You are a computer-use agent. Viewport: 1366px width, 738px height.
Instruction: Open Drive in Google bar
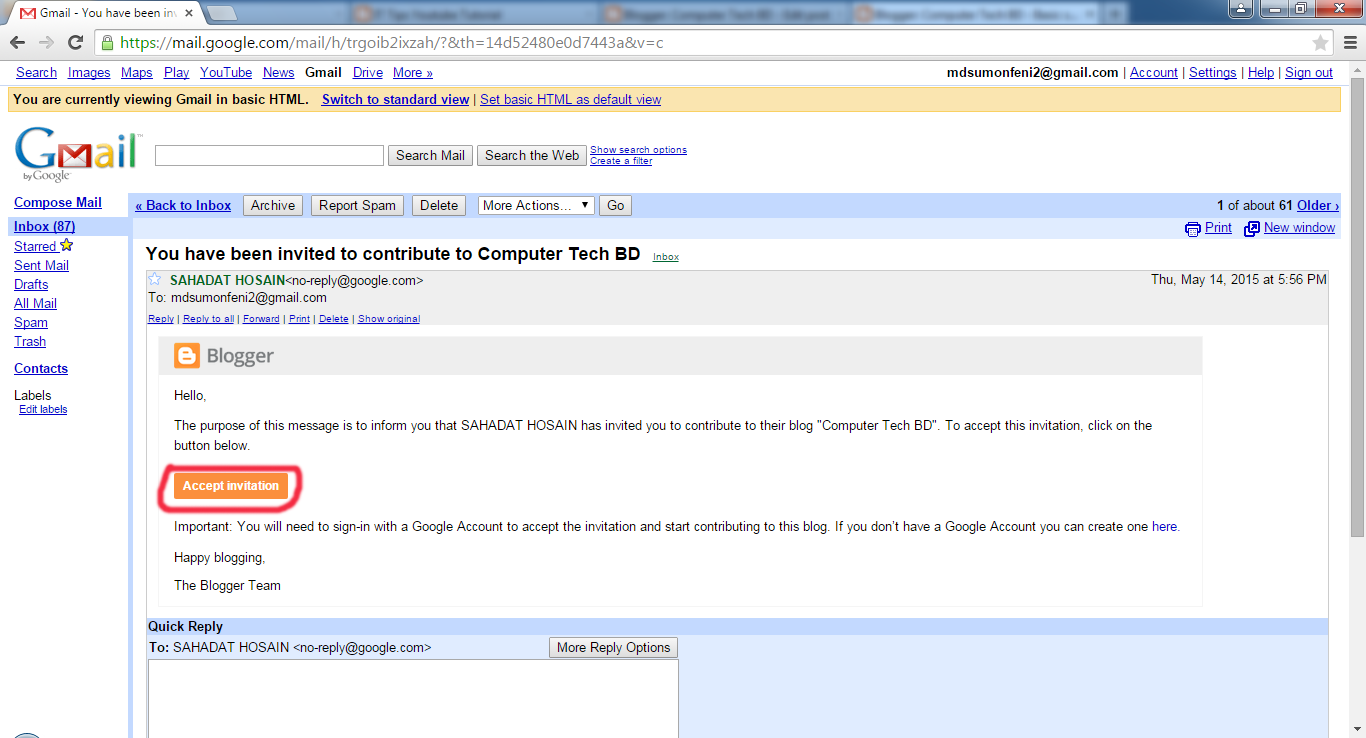coord(368,72)
